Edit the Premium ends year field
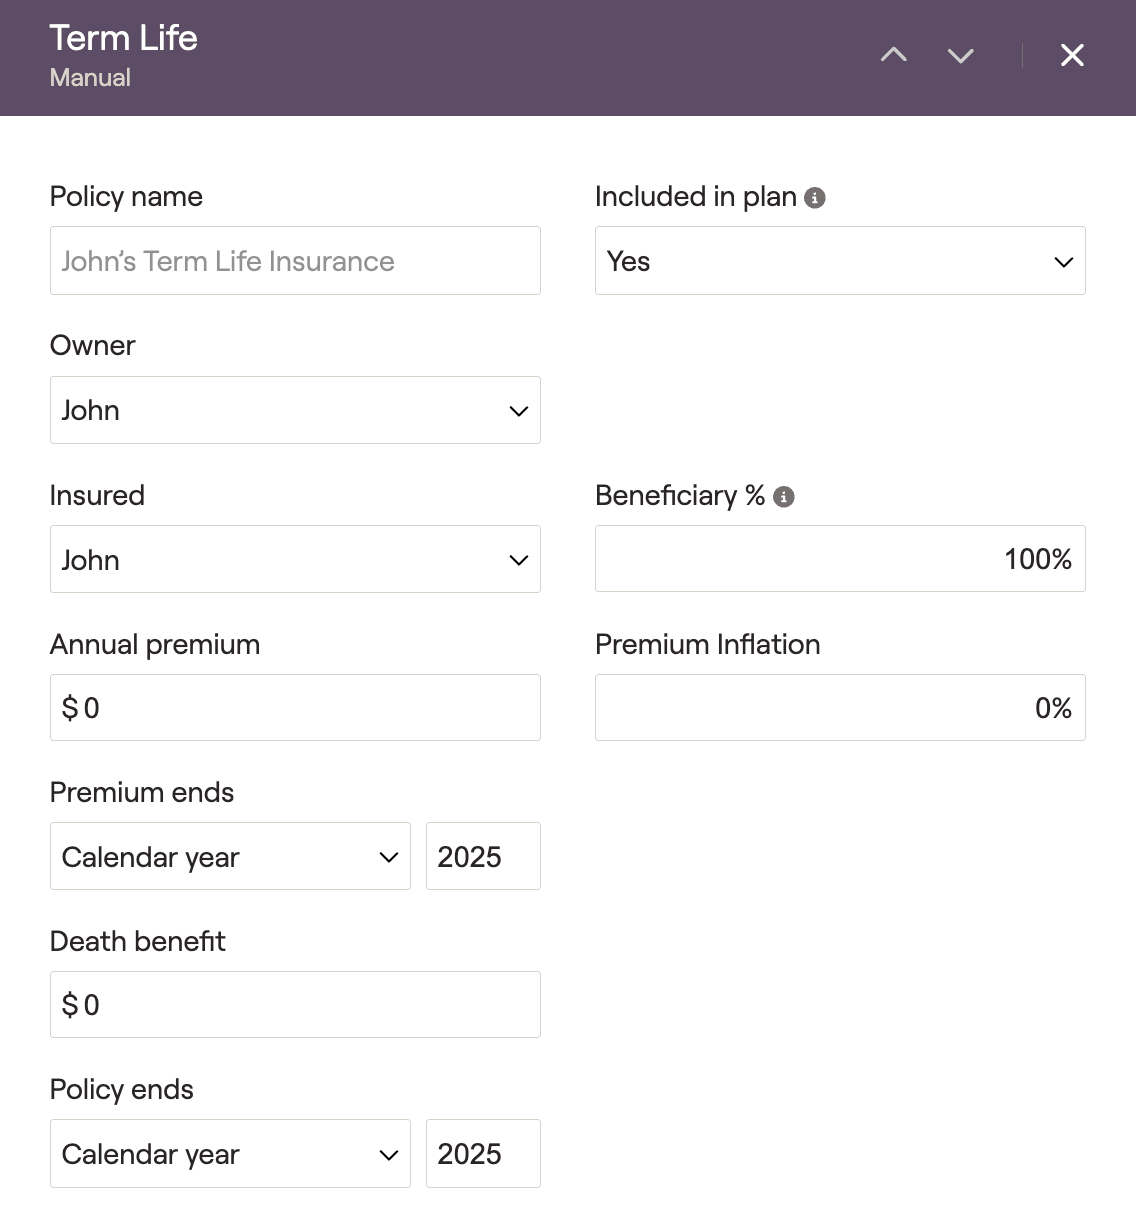The height and width of the screenshot is (1228, 1136). 483,856
